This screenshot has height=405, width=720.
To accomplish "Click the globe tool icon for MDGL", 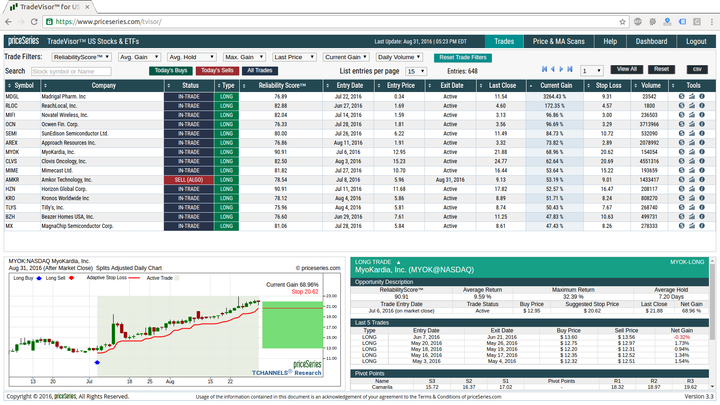I will pos(682,96).
